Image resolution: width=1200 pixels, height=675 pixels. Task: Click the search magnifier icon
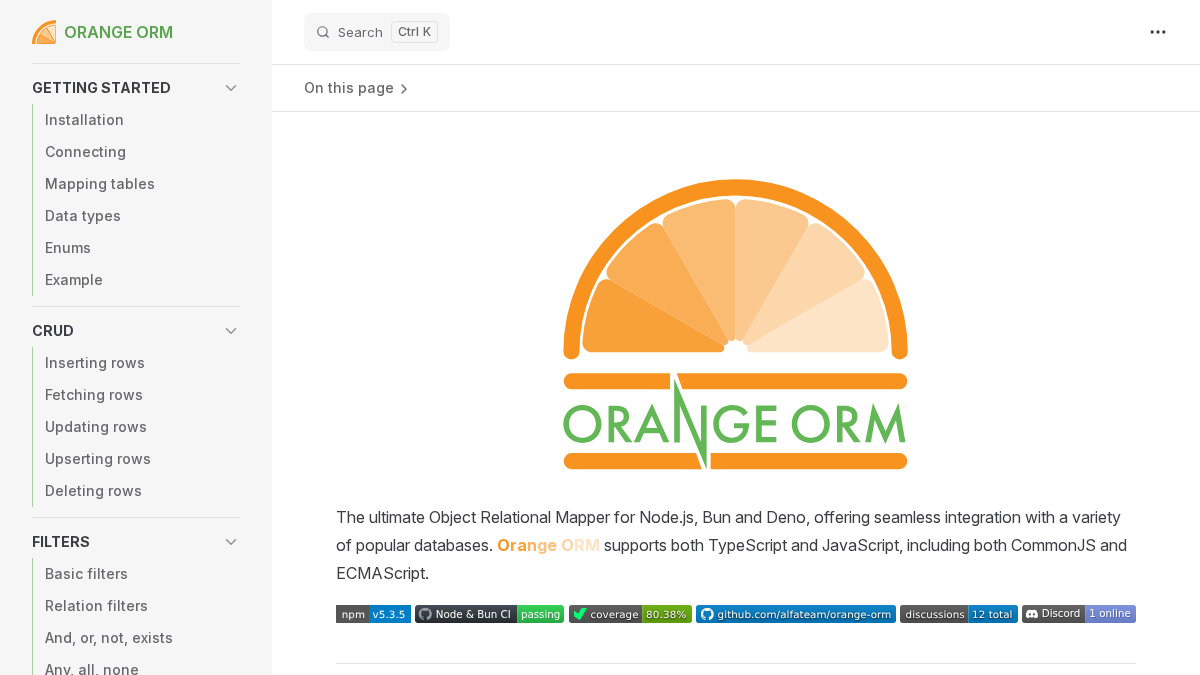point(323,32)
